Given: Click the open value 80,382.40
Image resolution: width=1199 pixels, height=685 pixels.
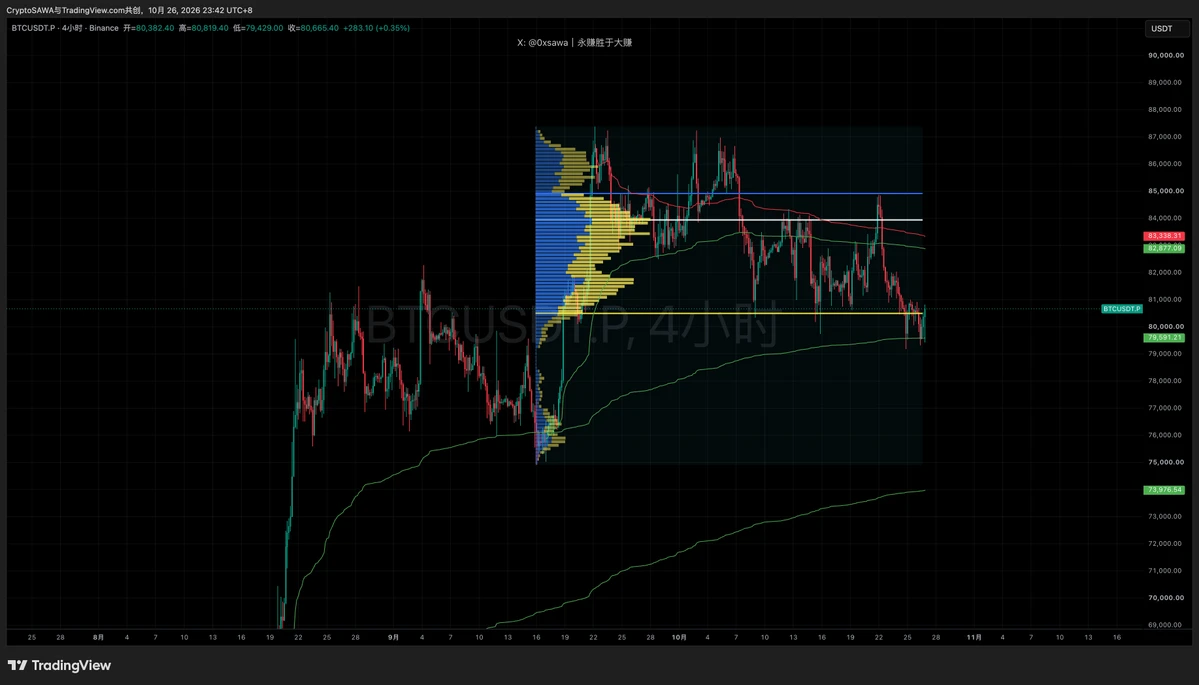Looking at the screenshot, I should (155, 28).
